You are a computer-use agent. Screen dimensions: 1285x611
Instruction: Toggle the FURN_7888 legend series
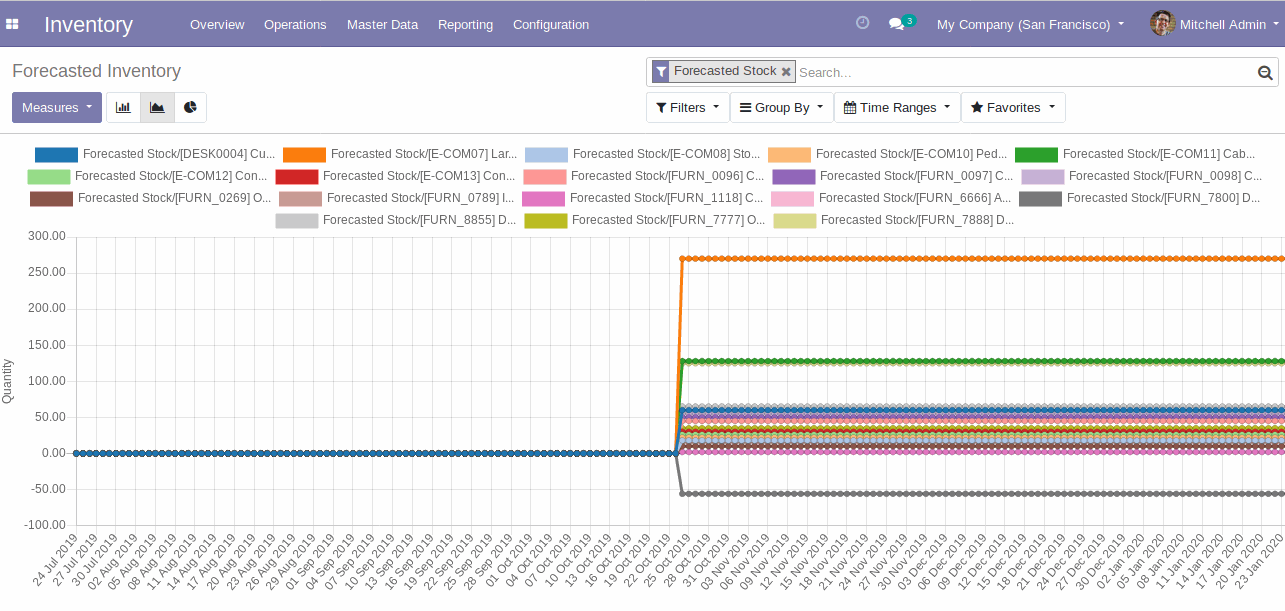pyautogui.click(x=893, y=221)
